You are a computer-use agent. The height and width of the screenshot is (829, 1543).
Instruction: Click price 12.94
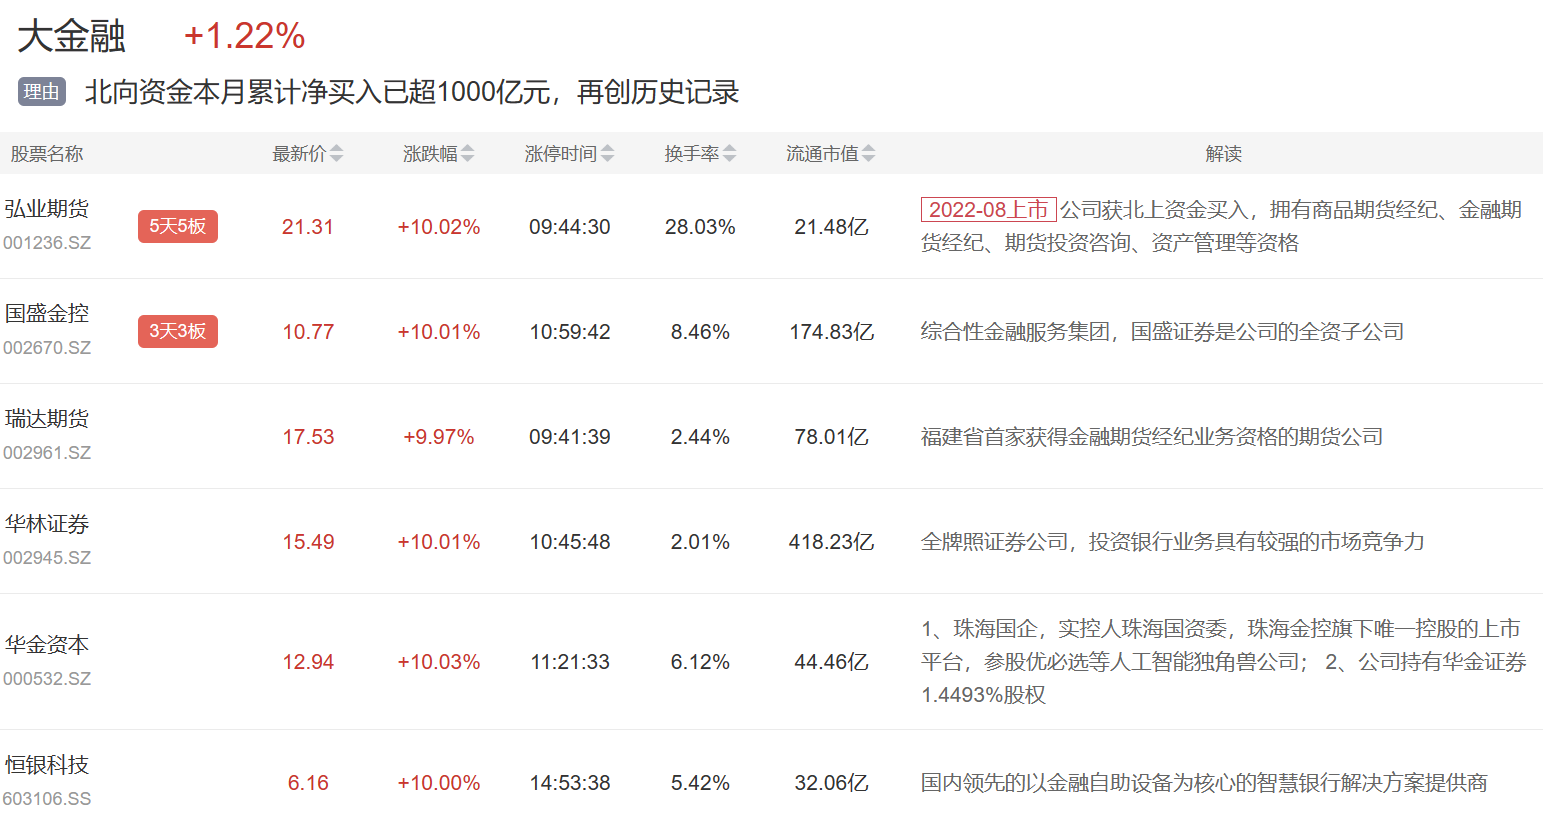click(x=308, y=662)
